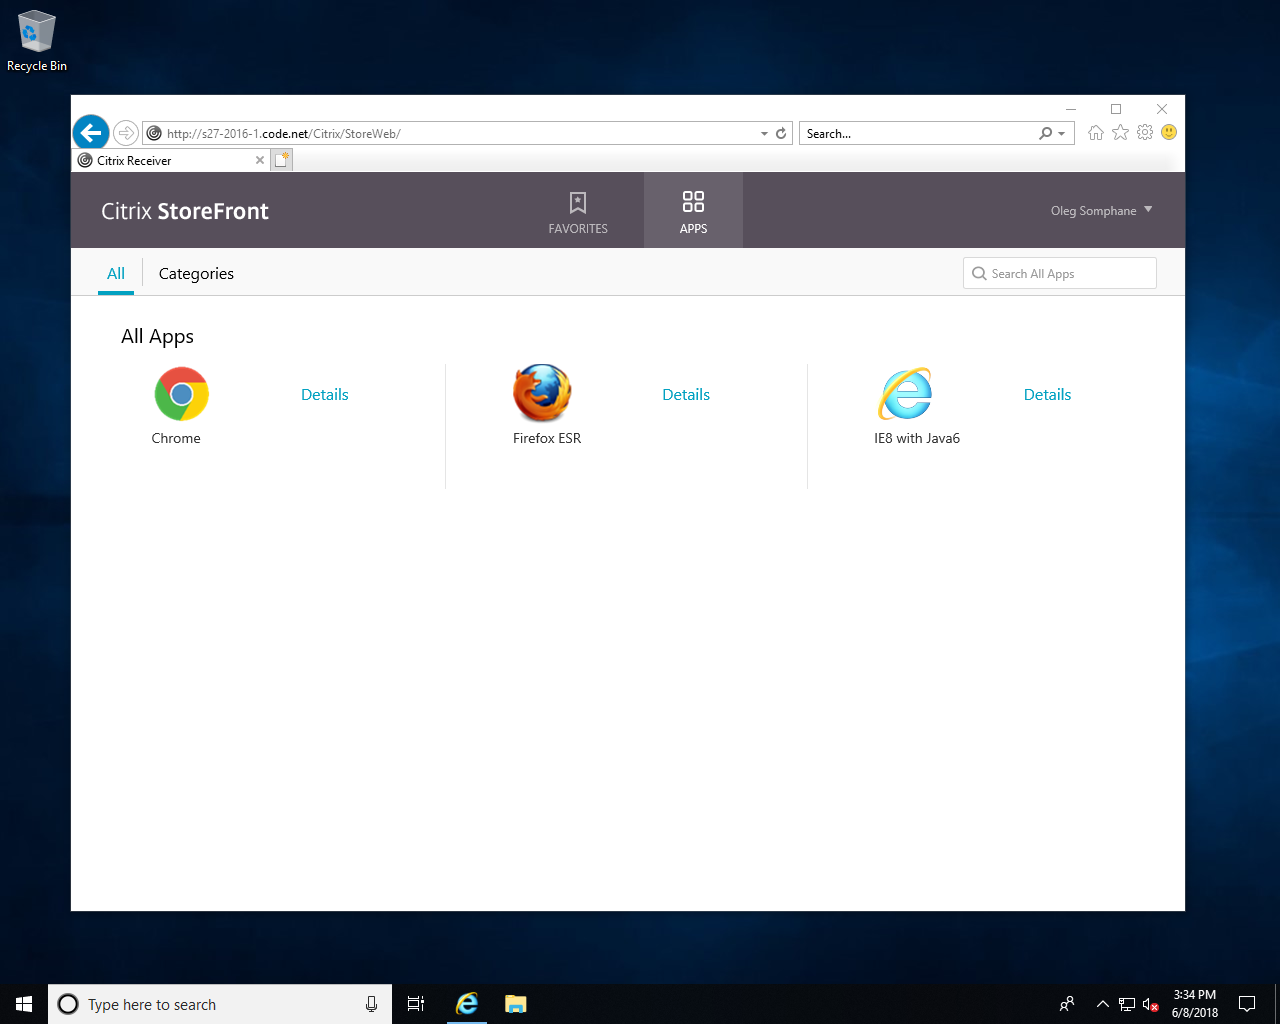Click the smiley feedback icon in IE
The image size is (1280, 1024).
[1168, 132]
